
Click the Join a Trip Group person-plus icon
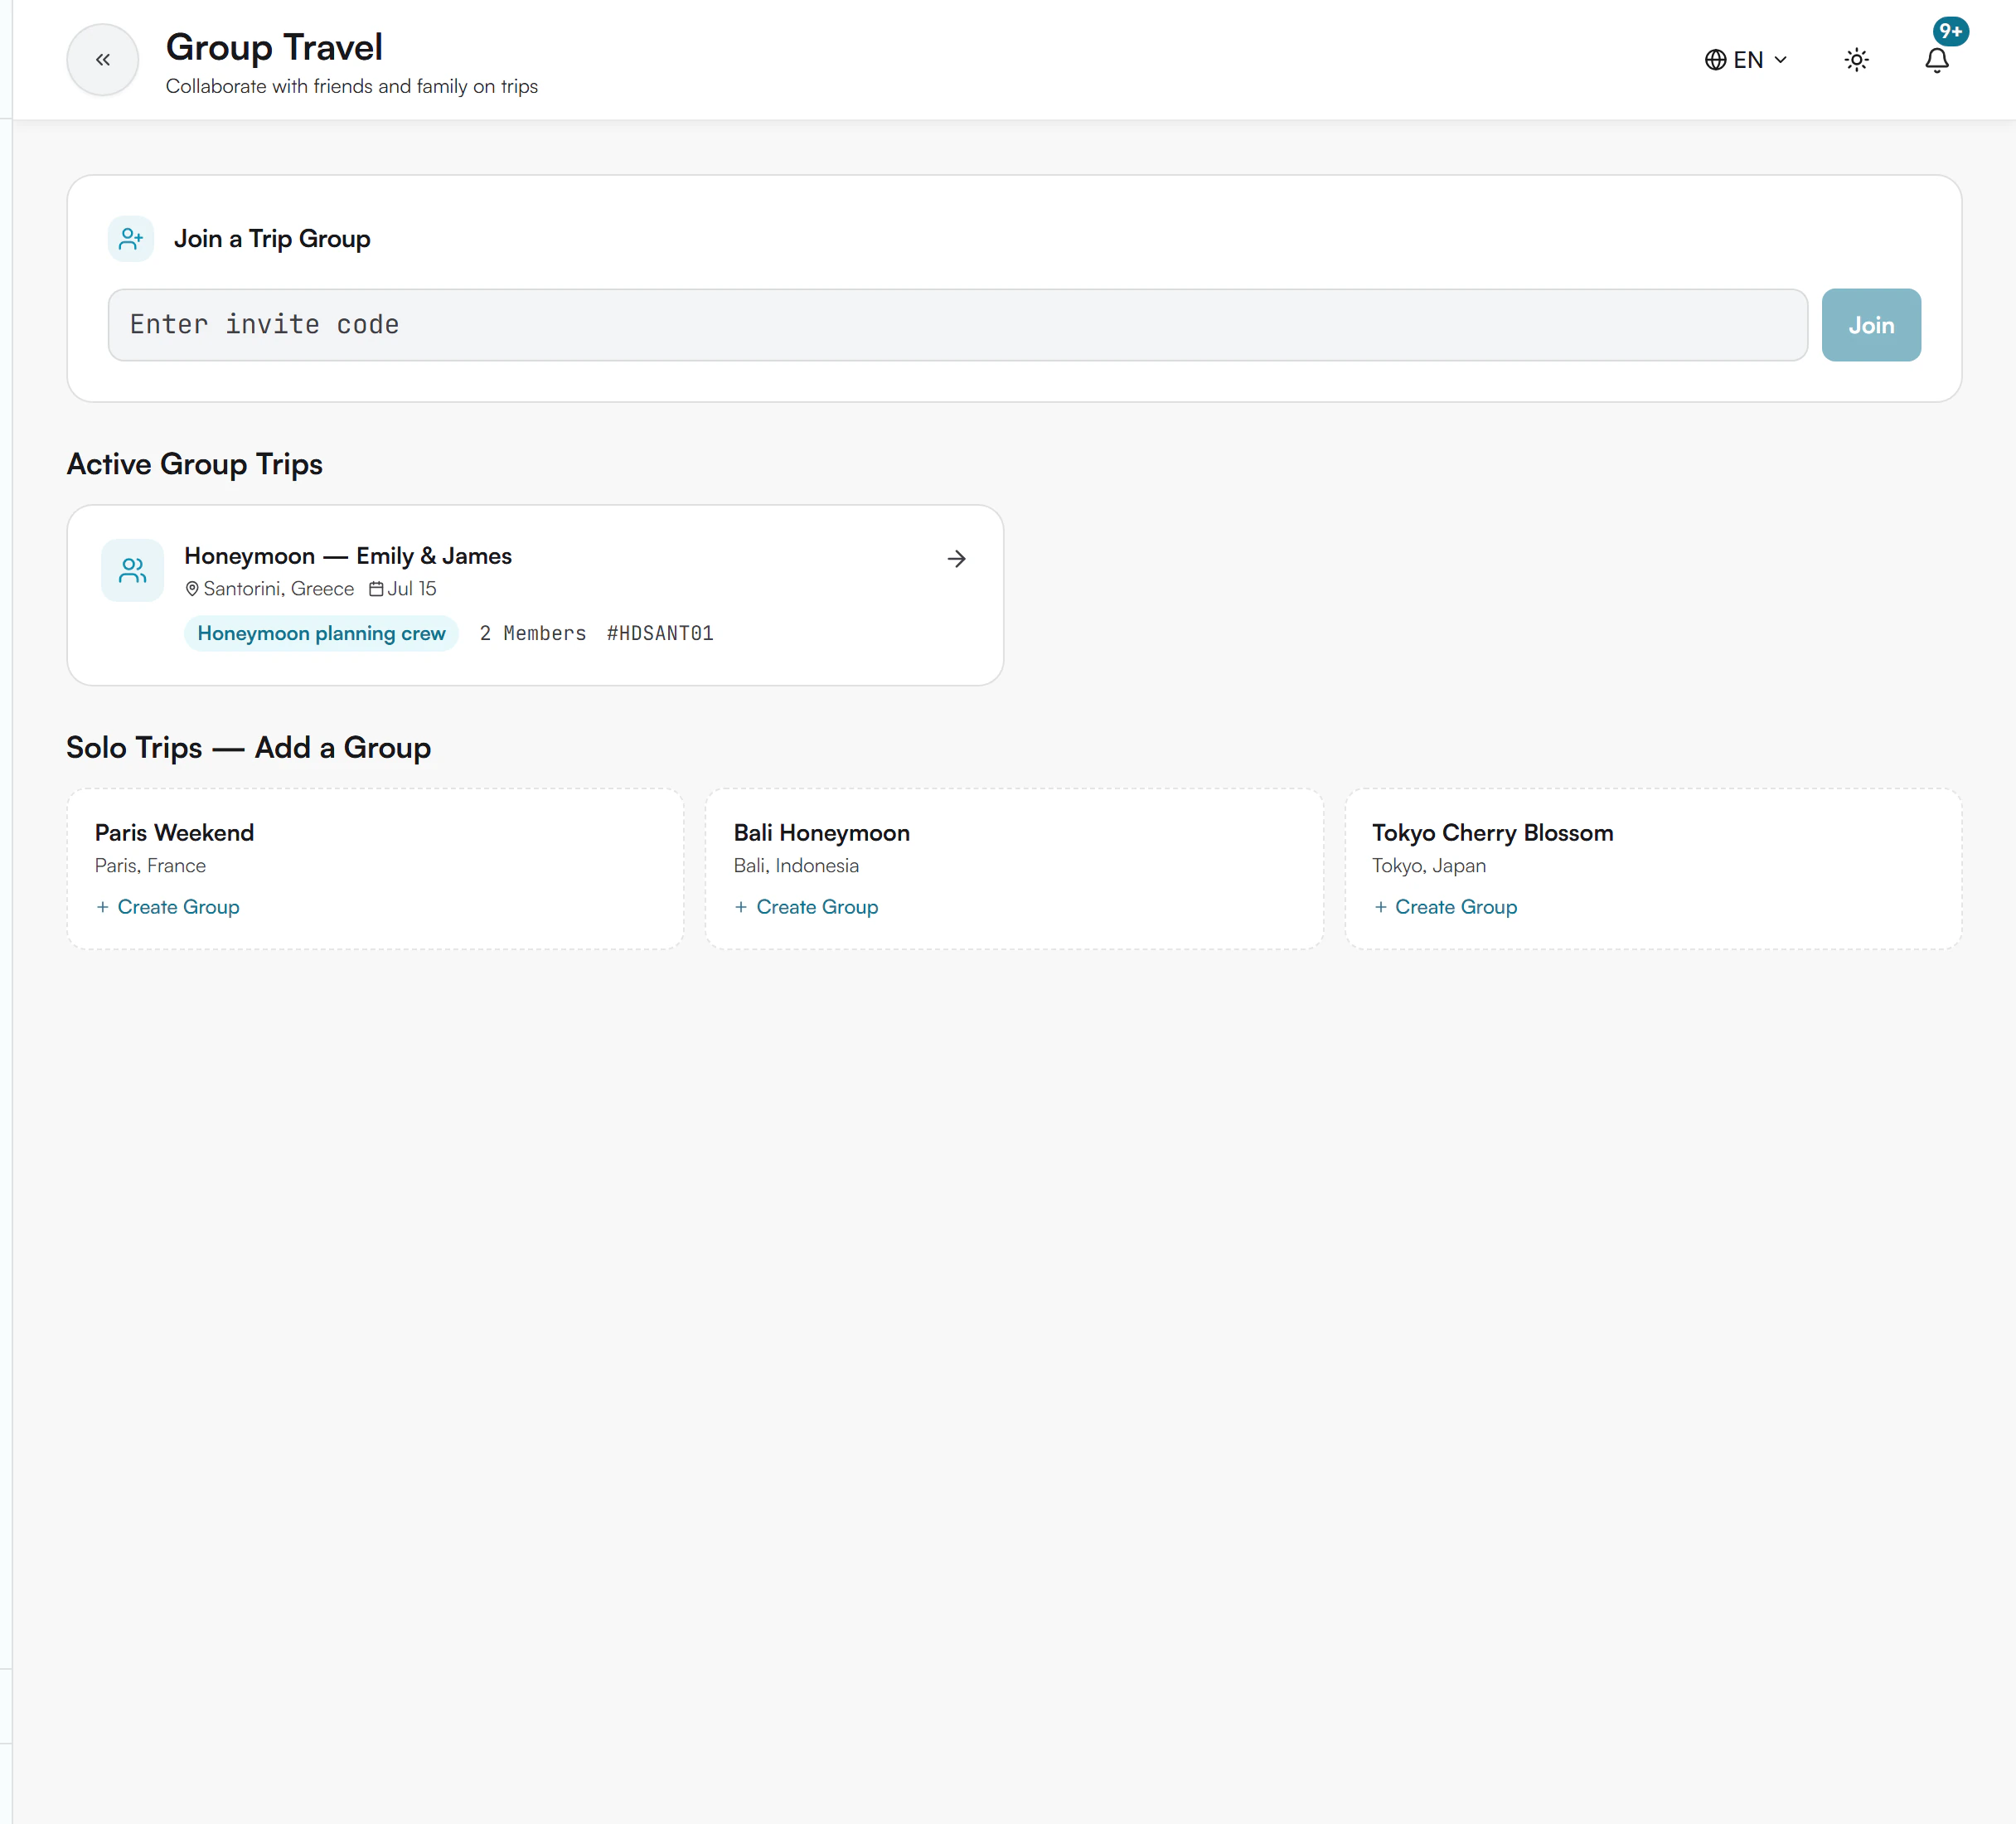[x=131, y=239]
